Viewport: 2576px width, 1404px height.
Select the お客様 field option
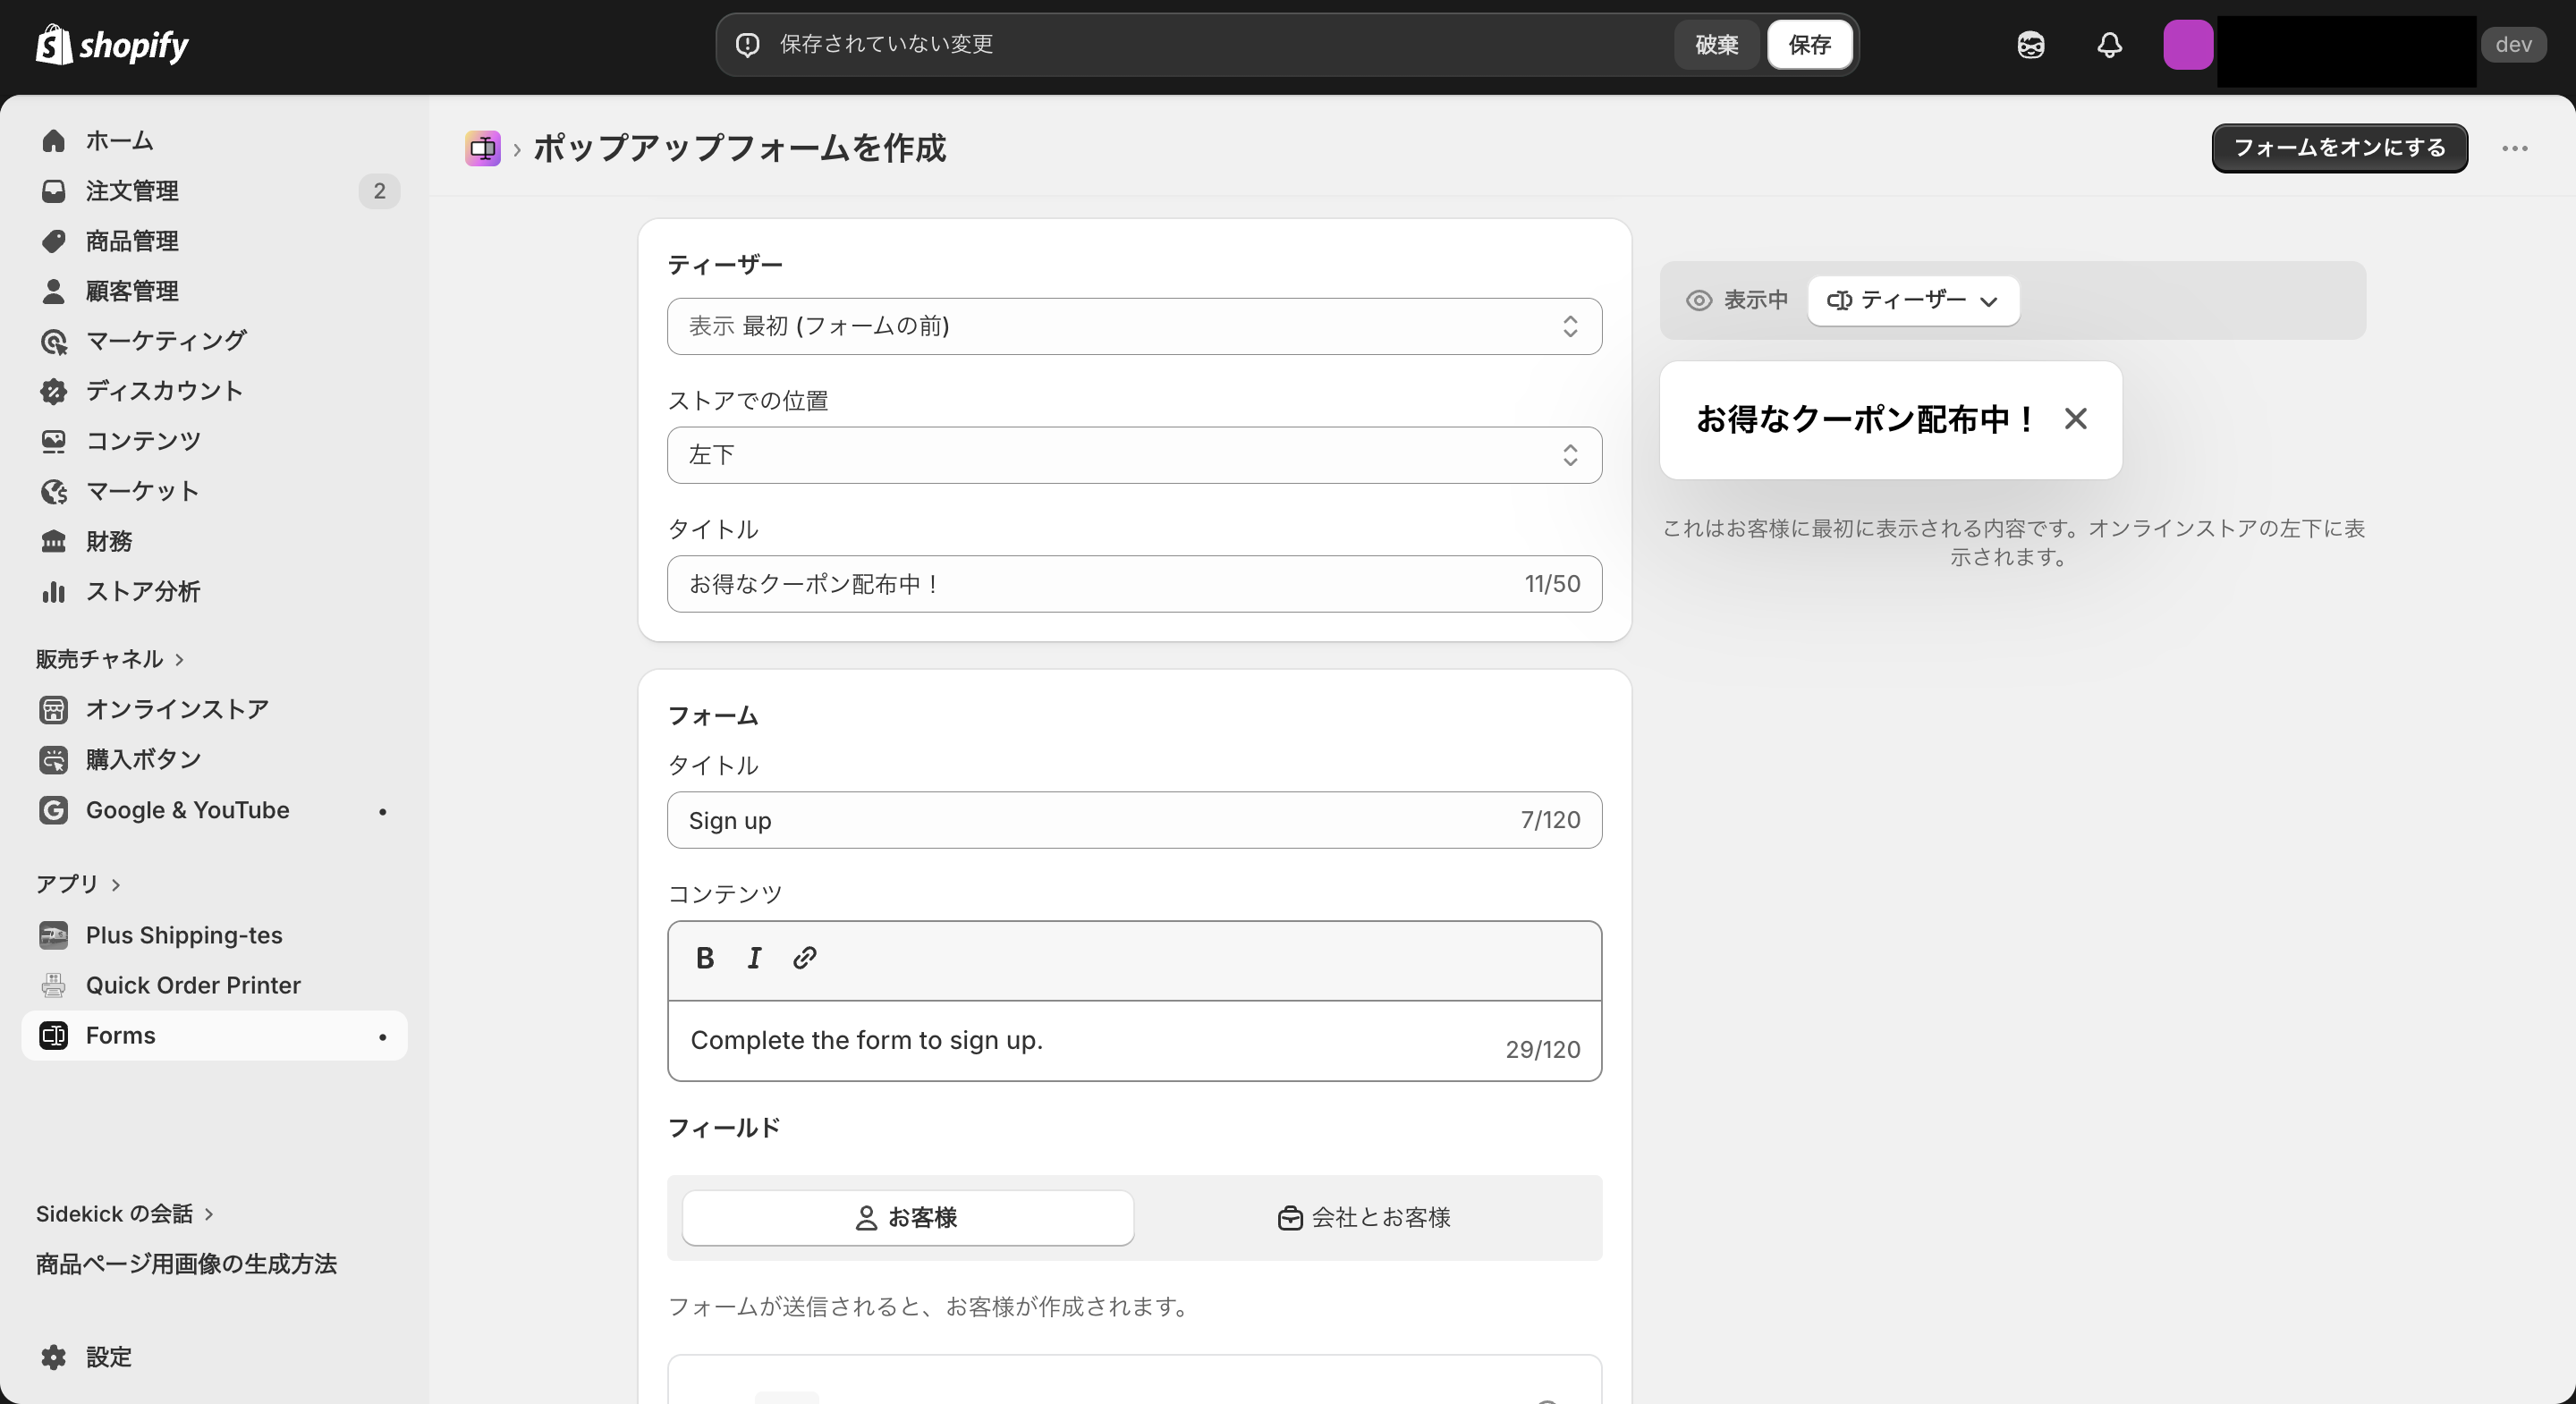click(x=906, y=1217)
